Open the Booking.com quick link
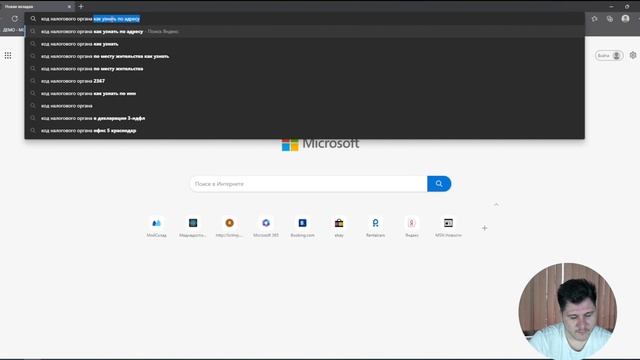This screenshot has height=360, width=640. coord(302,227)
